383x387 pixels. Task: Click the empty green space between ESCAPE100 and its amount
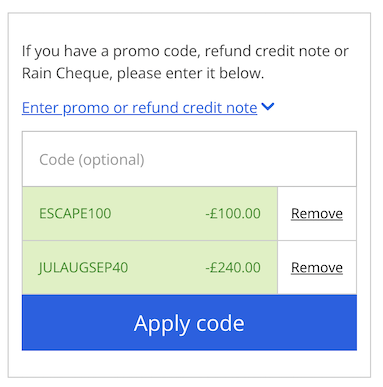point(158,214)
